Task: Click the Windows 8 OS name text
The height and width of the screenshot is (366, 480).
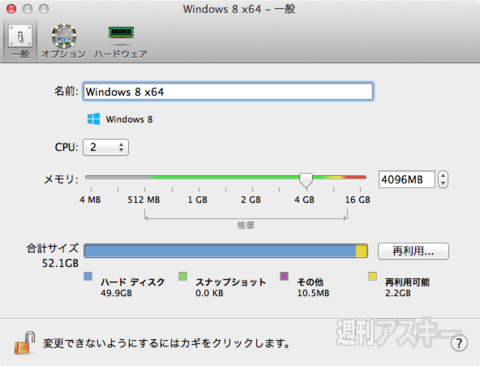Action: point(129,119)
